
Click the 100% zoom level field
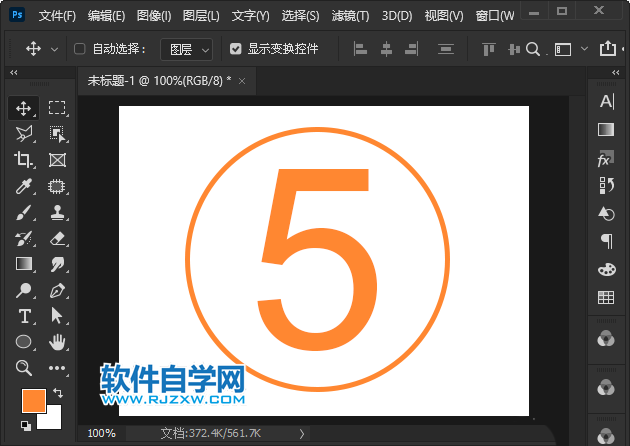click(102, 433)
